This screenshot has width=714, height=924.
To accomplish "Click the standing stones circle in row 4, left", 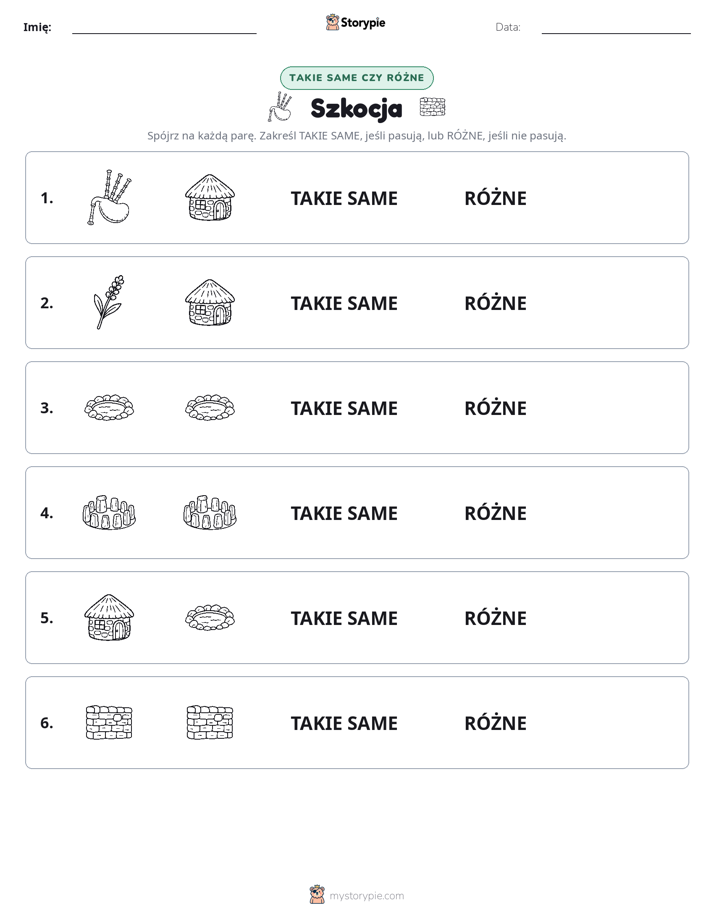I will 109,513.
